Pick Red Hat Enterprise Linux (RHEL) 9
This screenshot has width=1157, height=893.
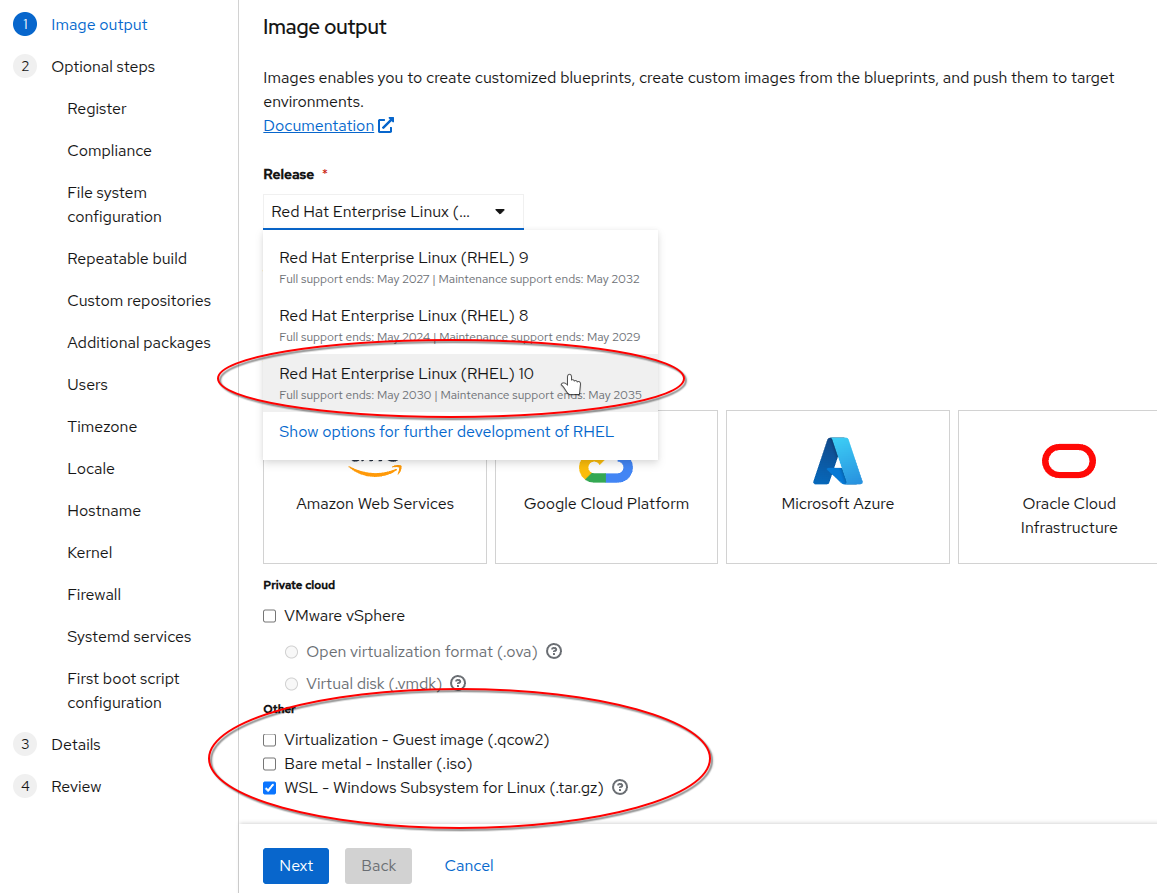403,258
